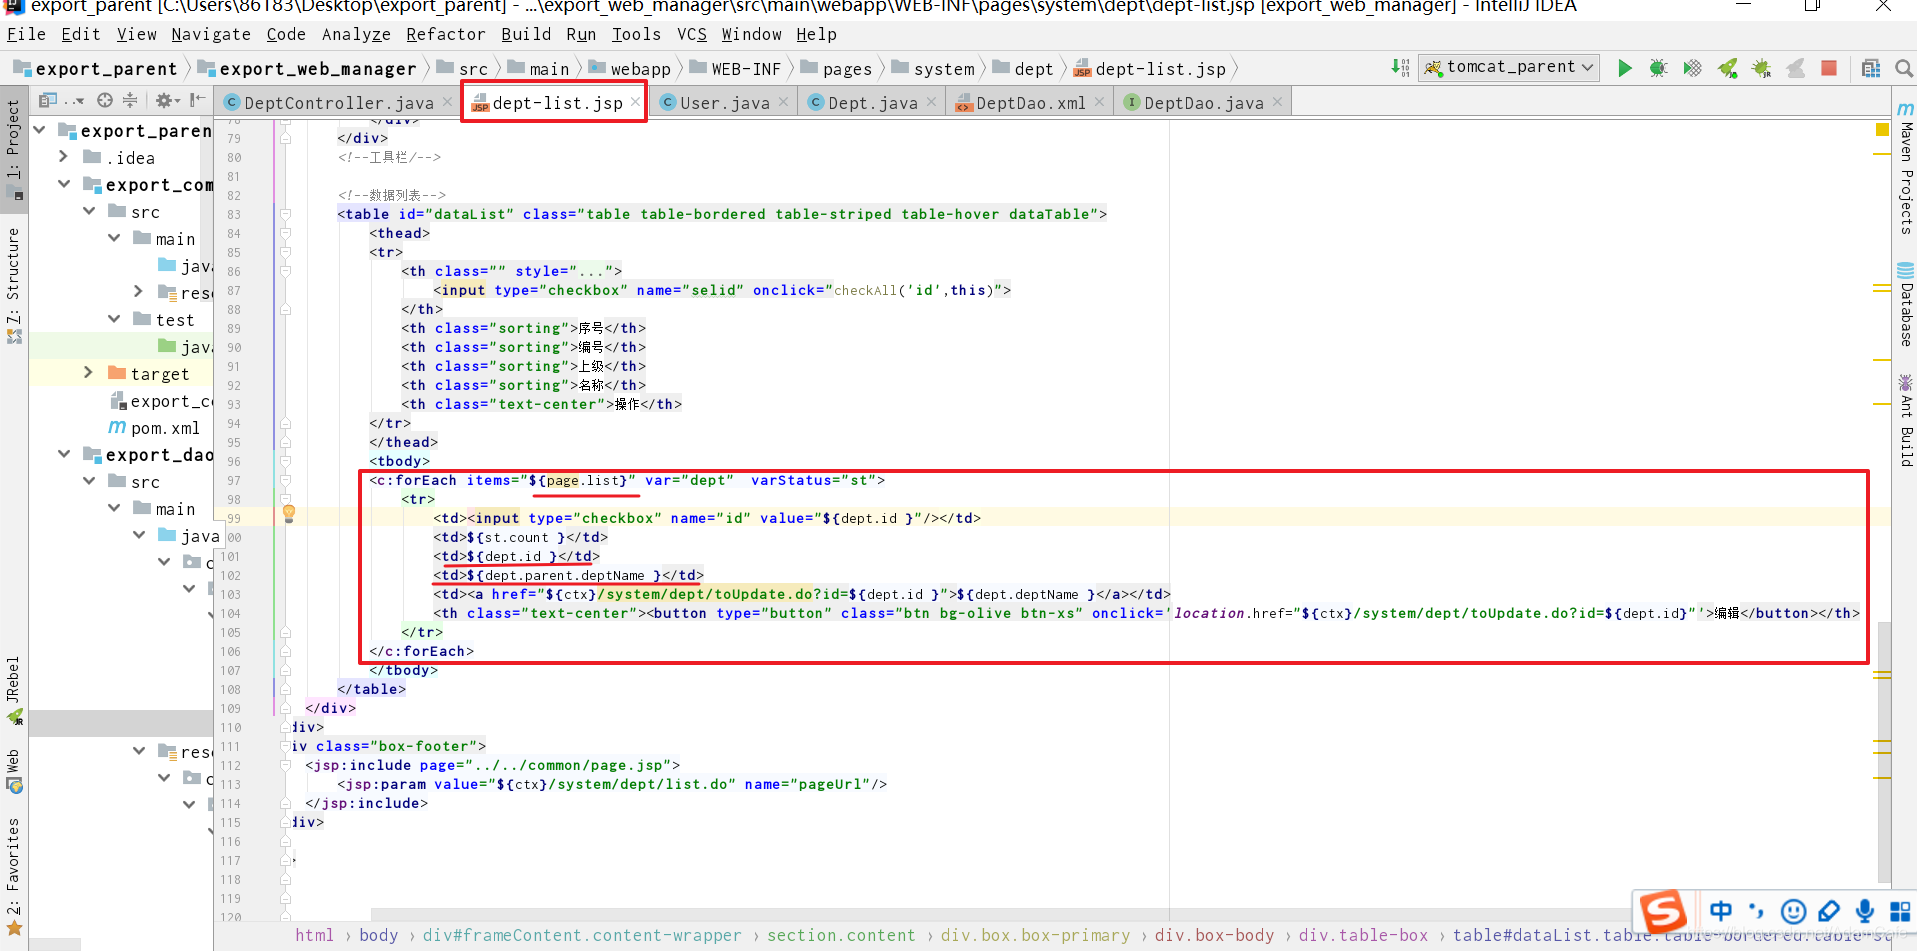The height and width of the screenshot is (951, 1917).
Task: Expand the .idea folder
Action: [64, 157]
